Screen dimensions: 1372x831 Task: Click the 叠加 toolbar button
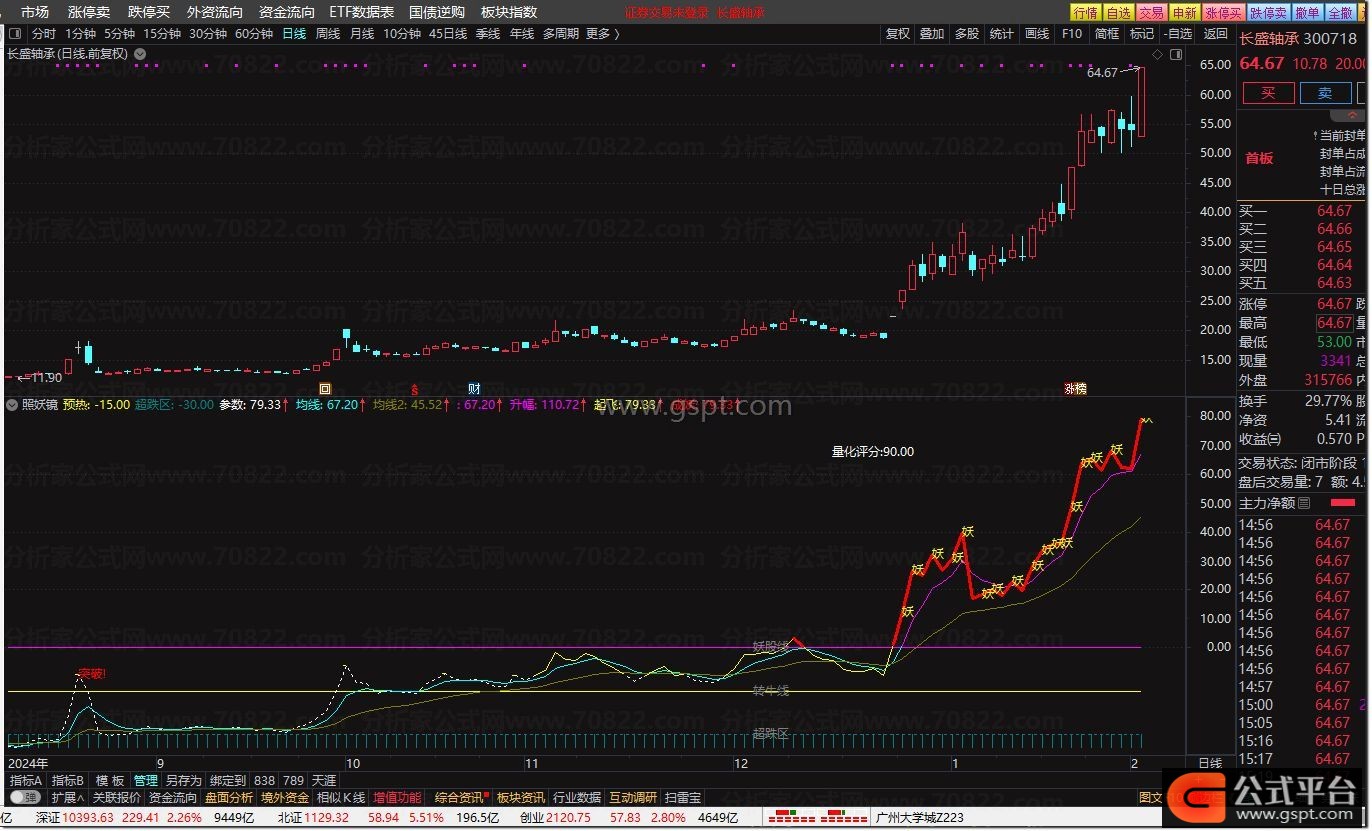(932, 34)
